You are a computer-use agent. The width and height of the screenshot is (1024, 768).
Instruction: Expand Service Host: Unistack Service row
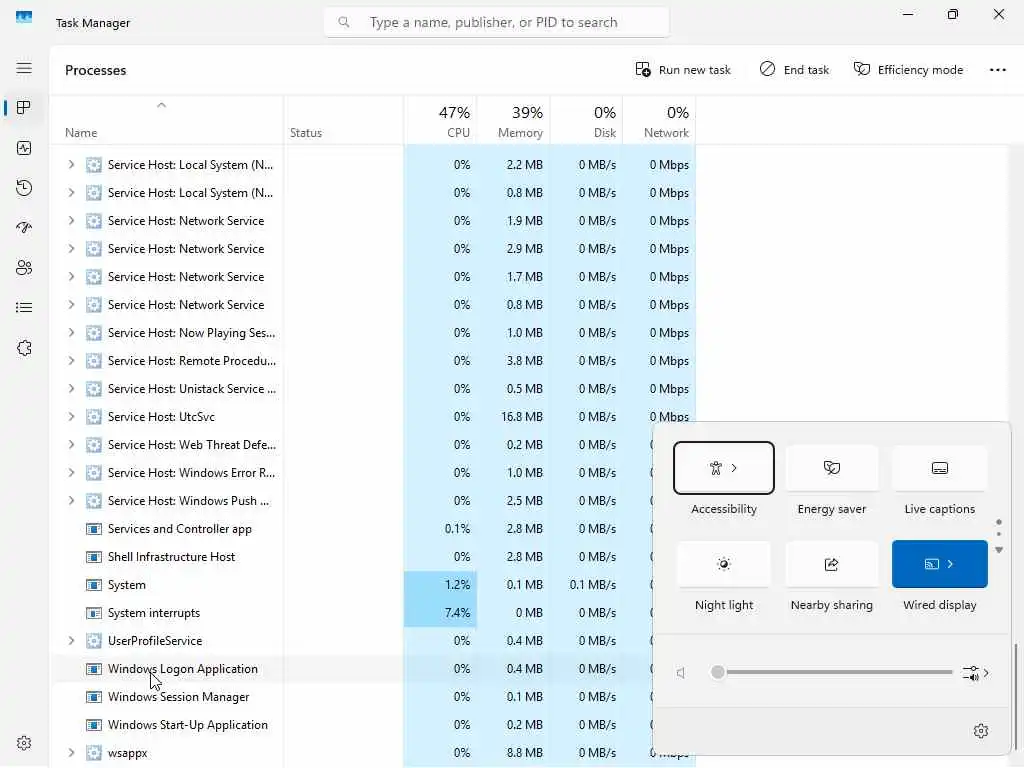pos(71,389)
